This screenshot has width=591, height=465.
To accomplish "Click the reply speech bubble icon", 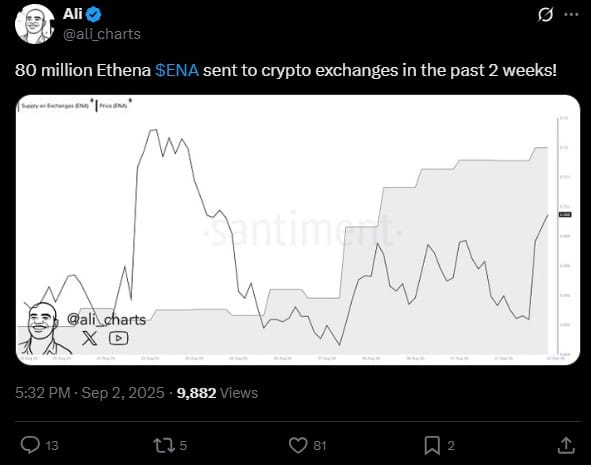I will tap(30, 445).
